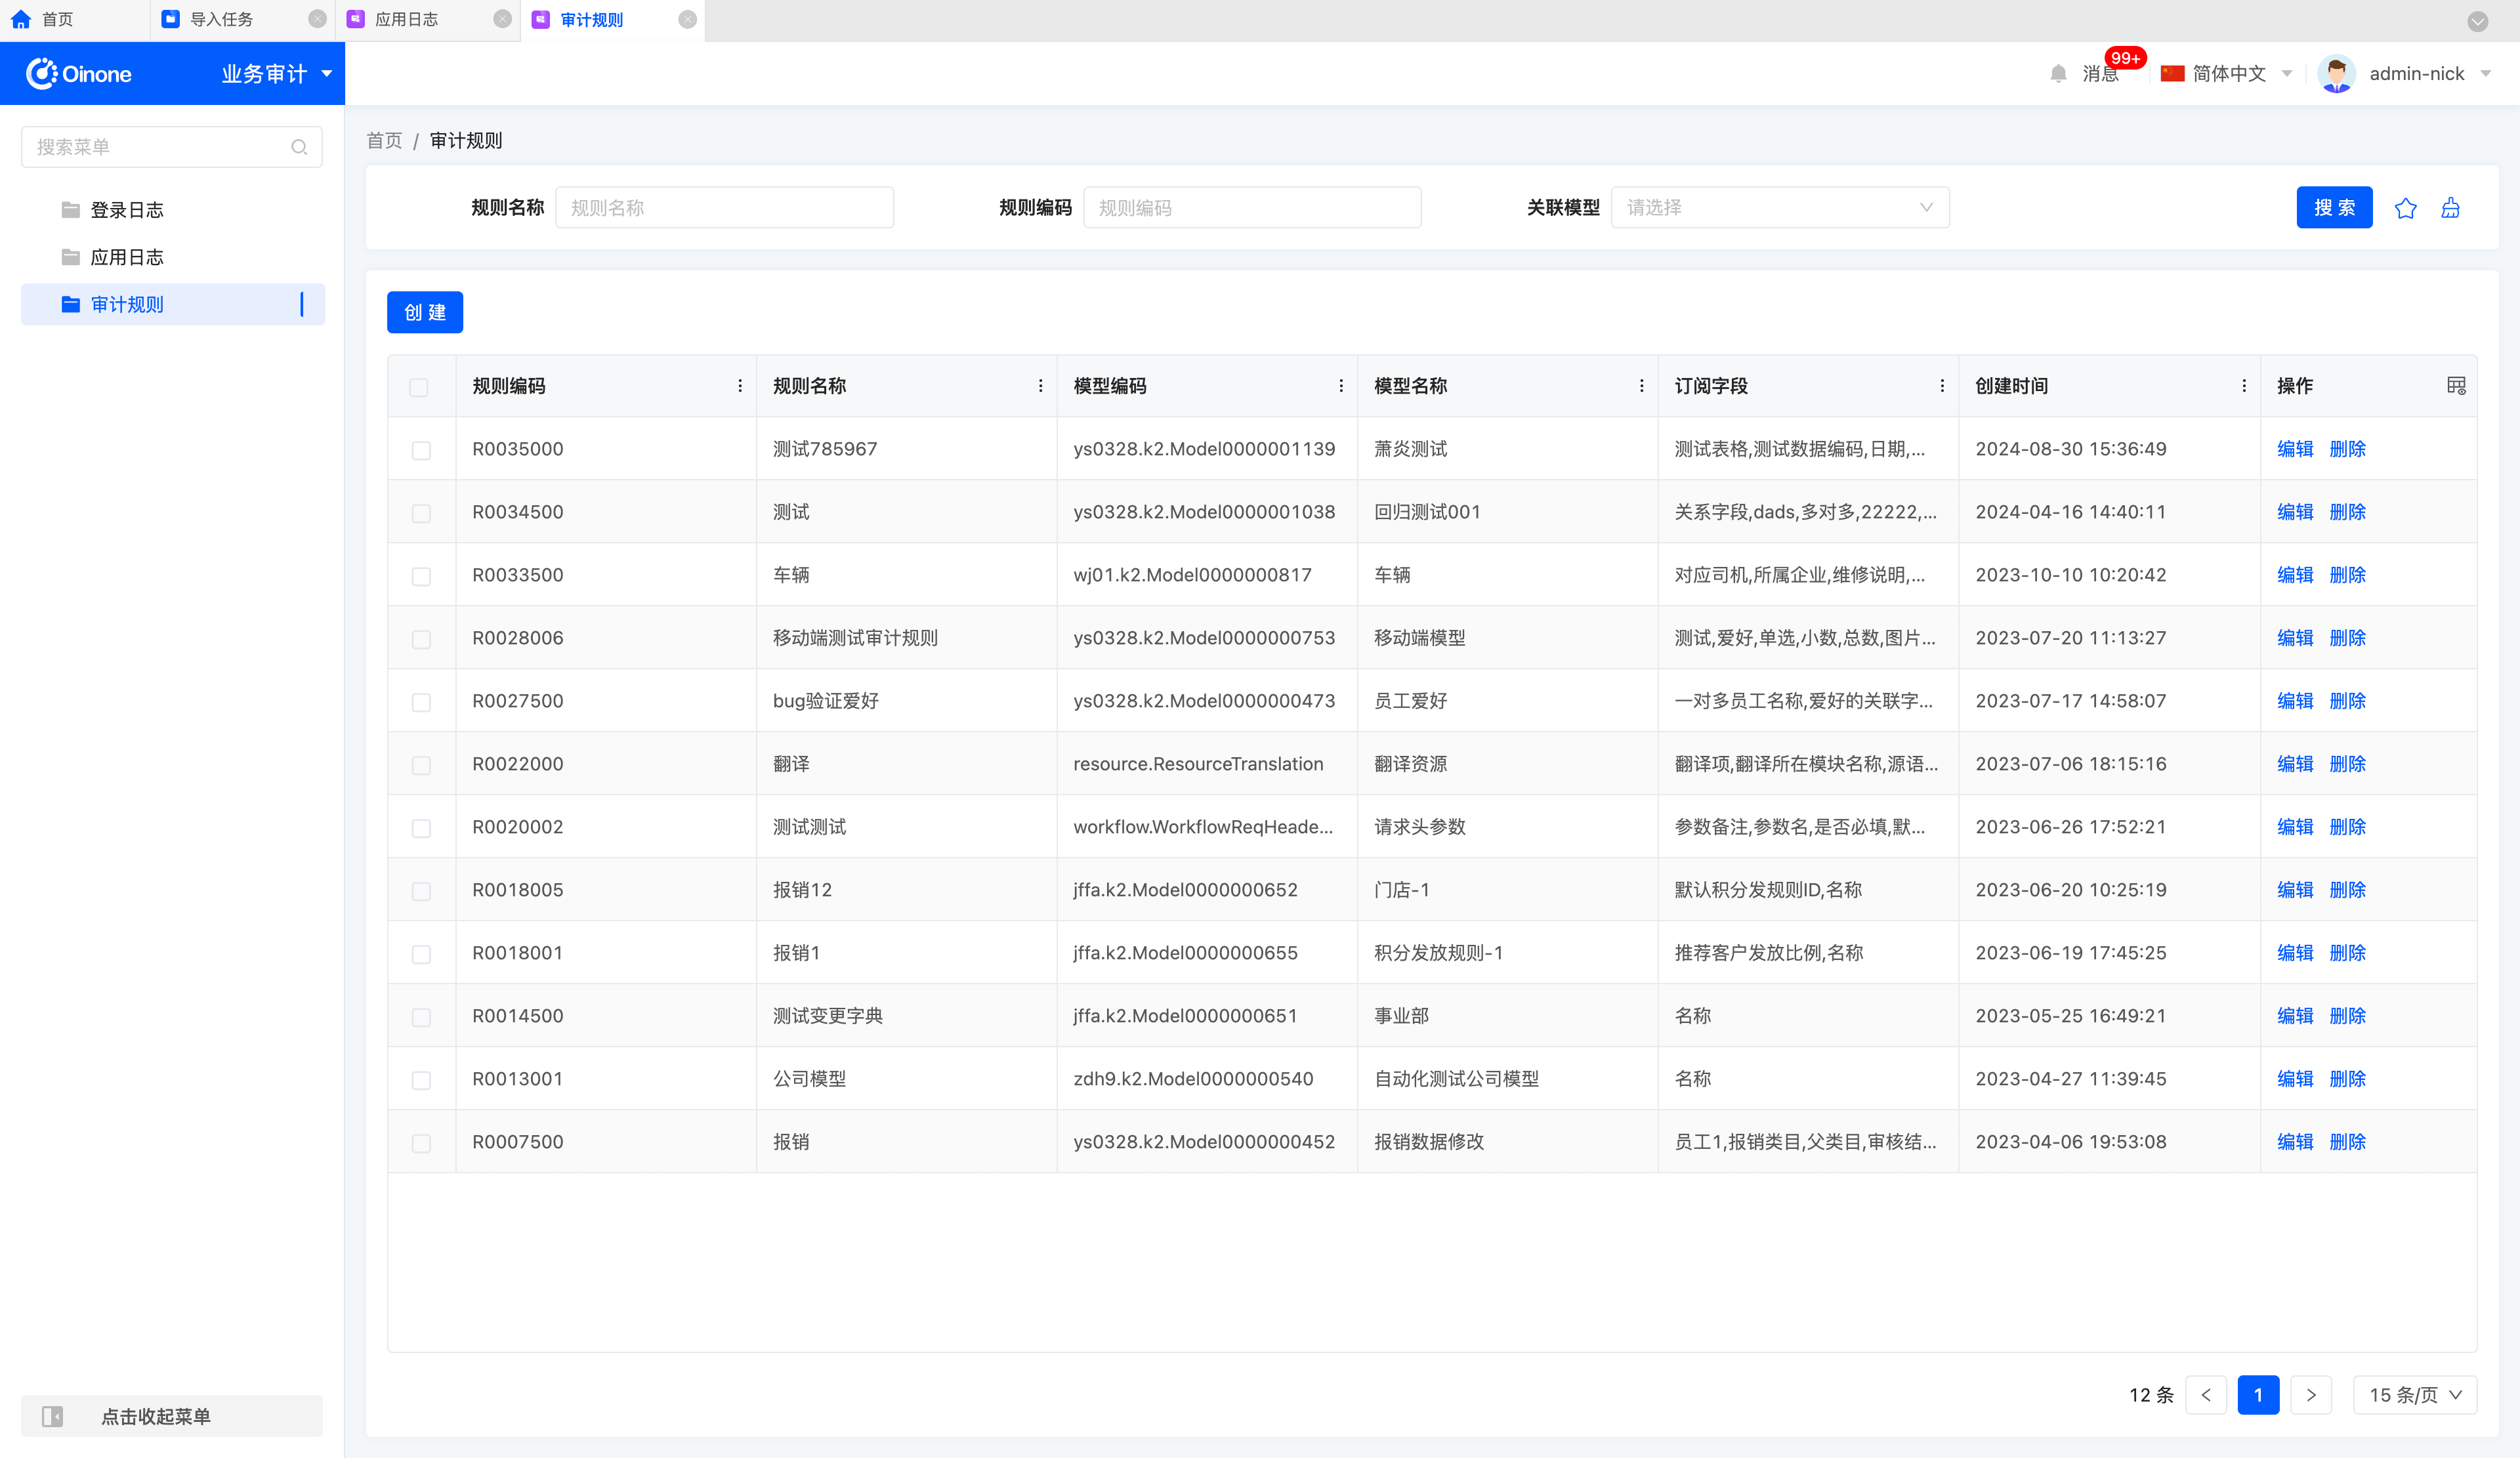The image size is (2520, 1458).
Task: Click 删除 for rule R0018001
Action: pyautogui.click(x=2347, y=952)
